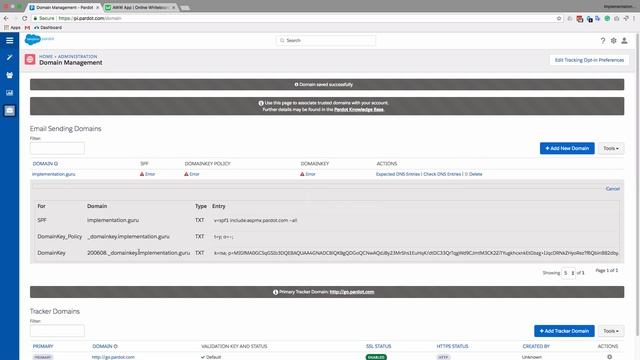Open the settings gear icon in header
640x360 pixels.
[613, 40]
